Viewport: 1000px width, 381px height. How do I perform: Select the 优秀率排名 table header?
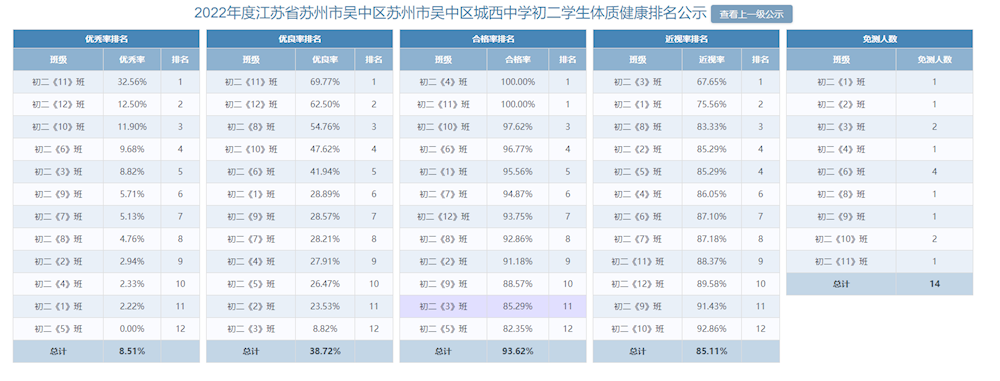click(107, 39)
